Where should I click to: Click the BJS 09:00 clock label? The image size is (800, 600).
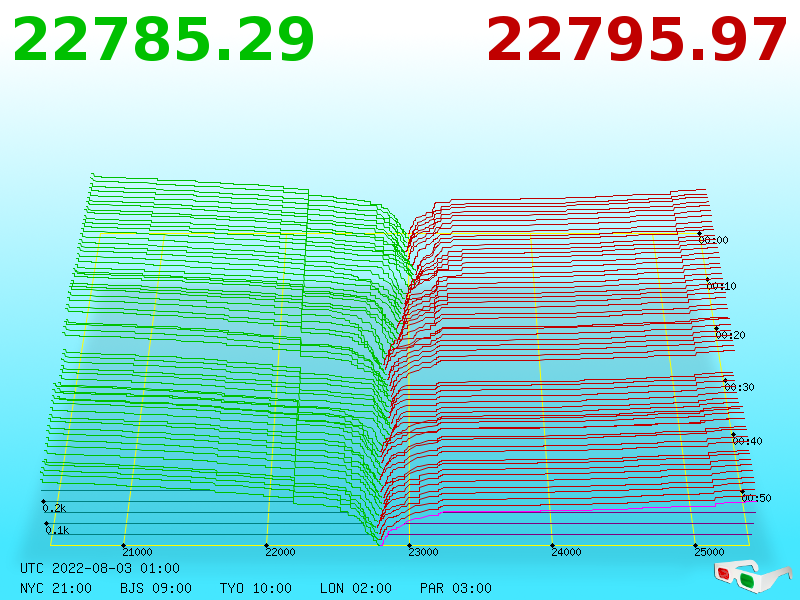[156, 588]
